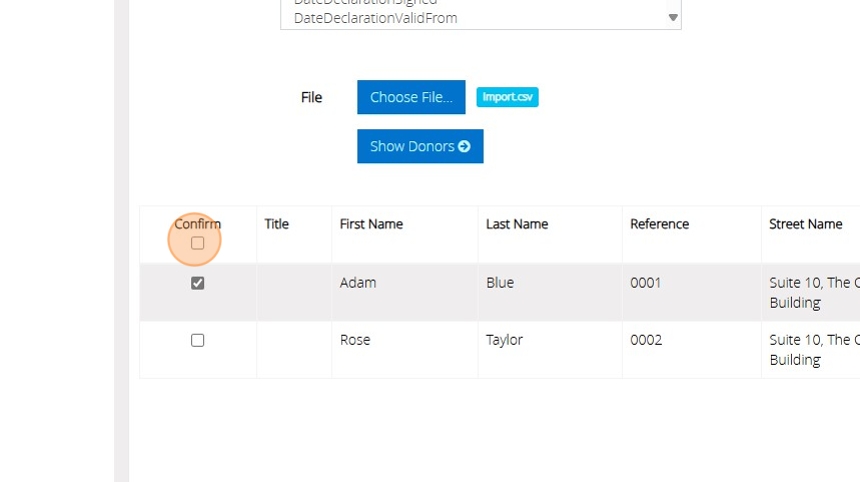This screenshot has width=860, height=482.
Task: Click the Title column header
Action: click(x=276, y=224)
